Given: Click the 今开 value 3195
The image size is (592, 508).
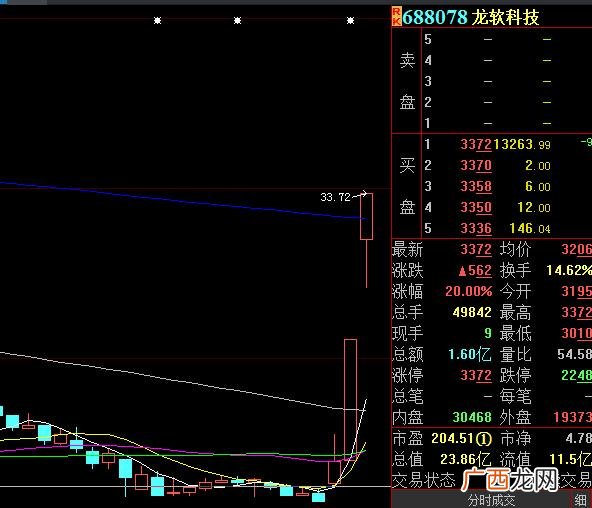Looking at the screenshot, I should [x=577, y=291].
